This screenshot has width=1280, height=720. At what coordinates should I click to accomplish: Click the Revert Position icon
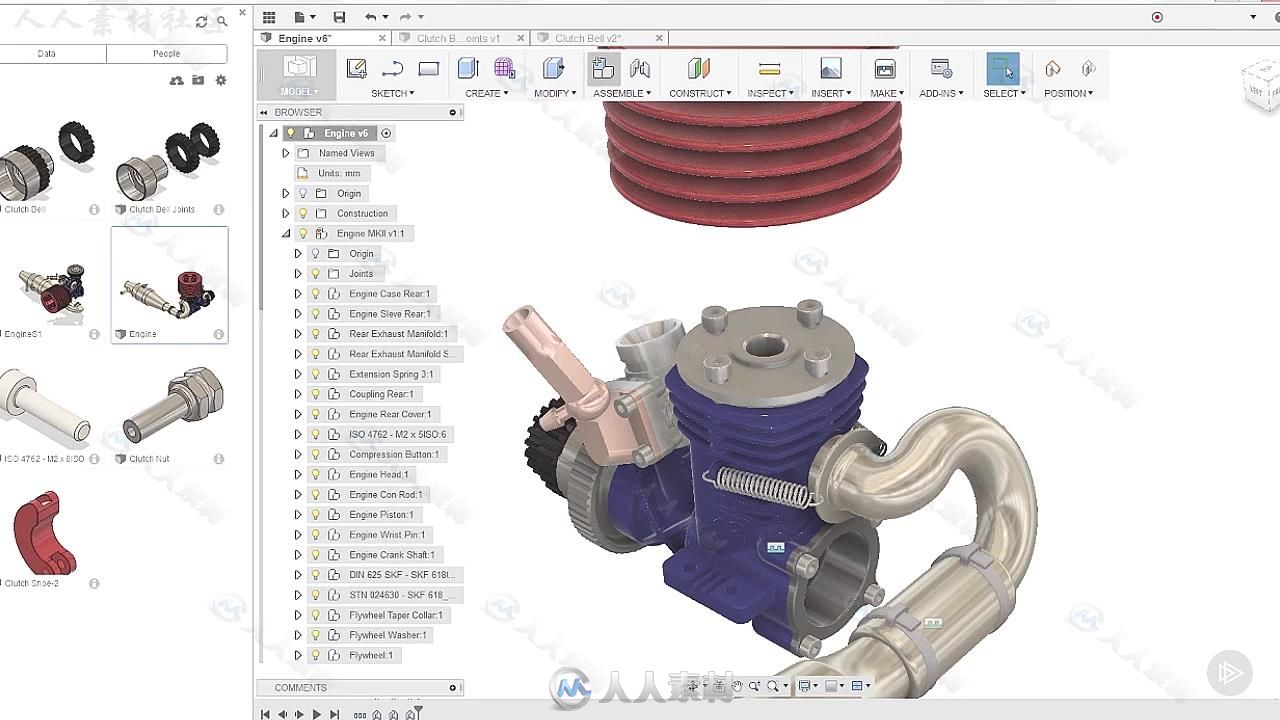pyautogui.click(x=1088, y=68)
